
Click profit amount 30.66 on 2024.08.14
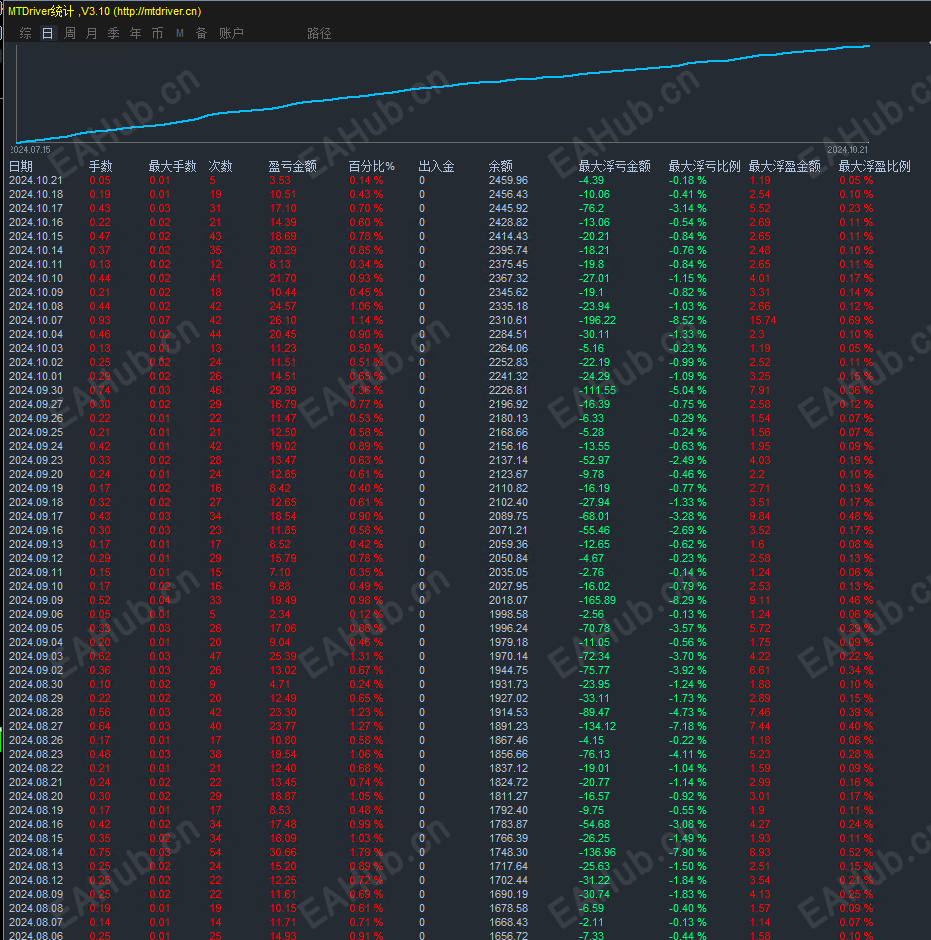click(x=283, y=852)
